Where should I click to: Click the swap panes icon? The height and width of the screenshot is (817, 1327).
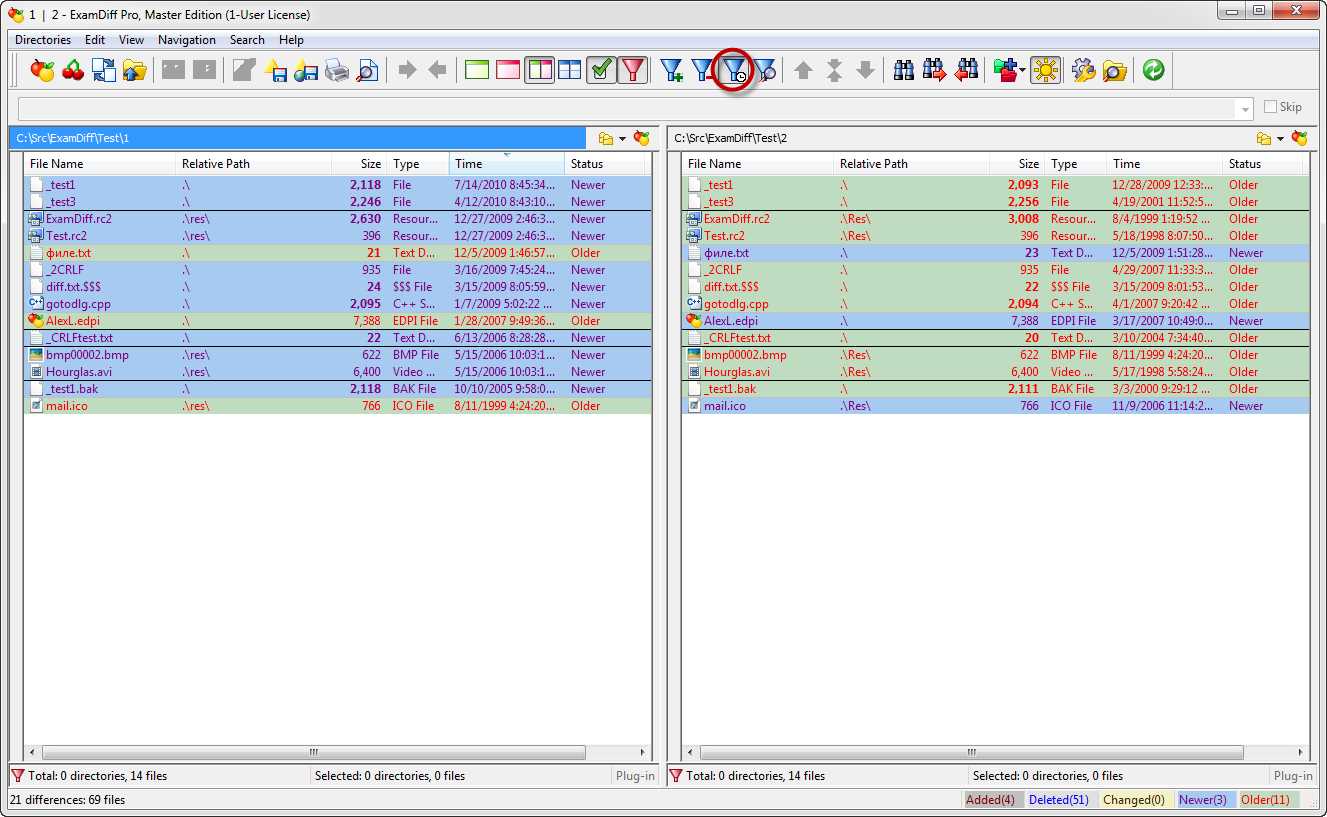pyautogui.click(x=104, y=70)
